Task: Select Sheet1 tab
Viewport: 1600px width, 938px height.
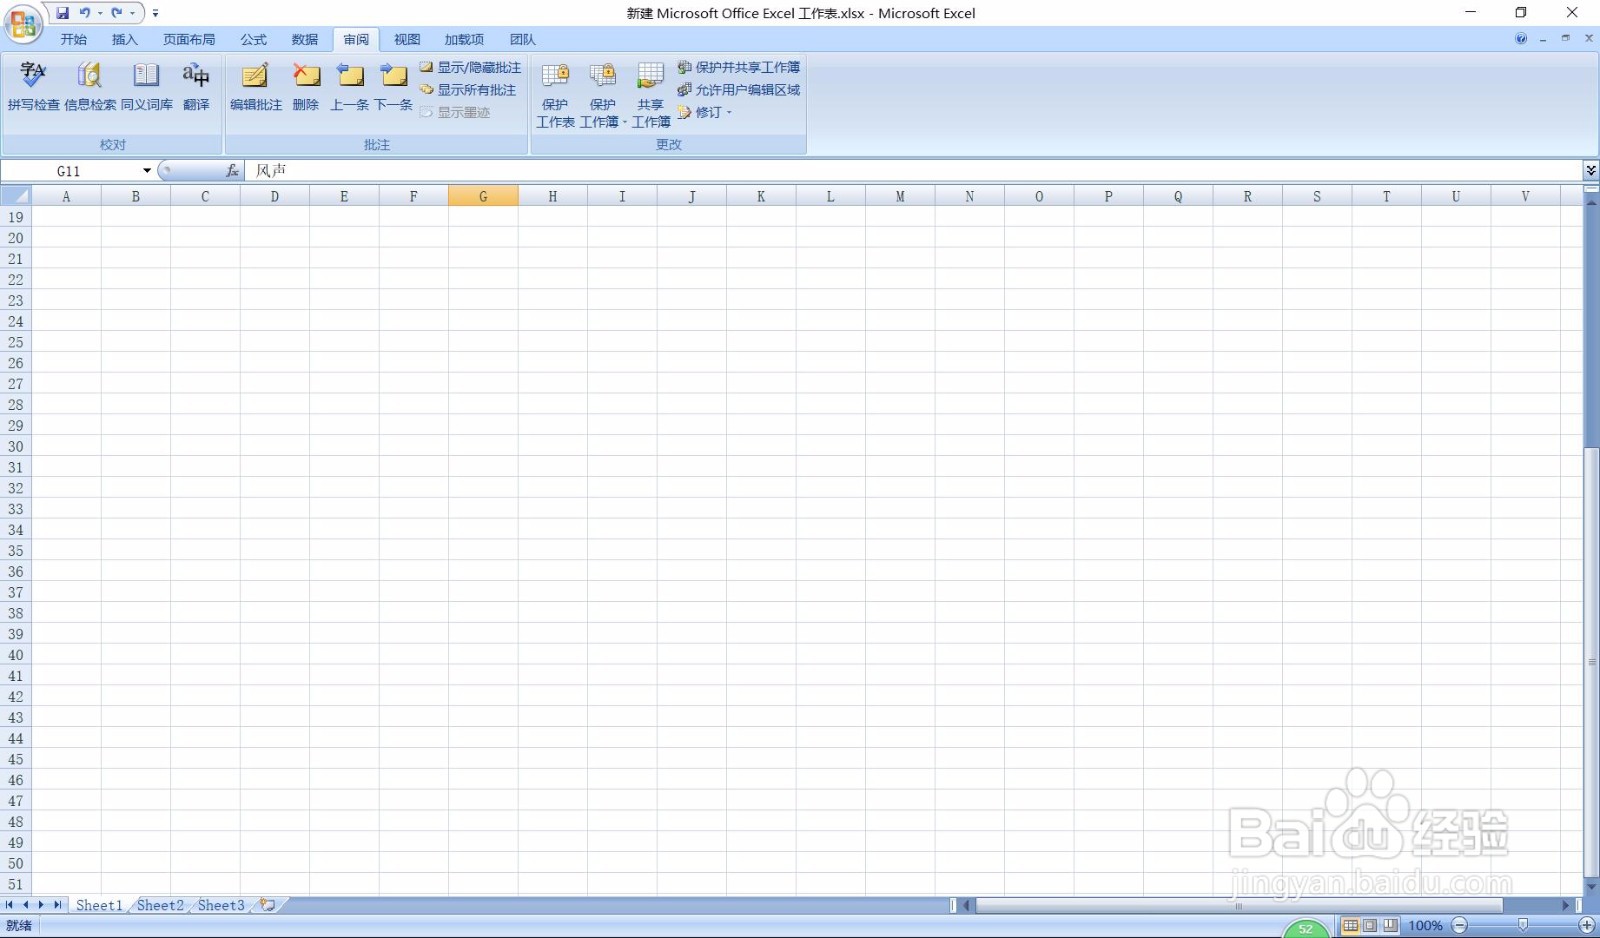Action: (99, 905)
